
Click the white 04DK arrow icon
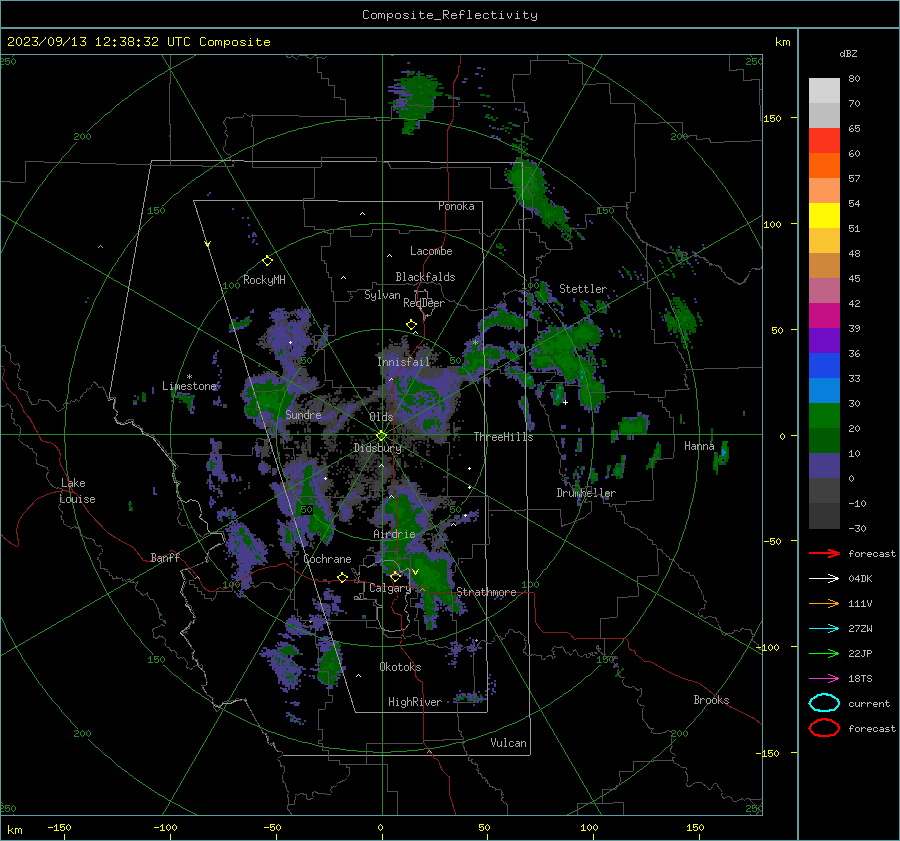tap(824, 578)
